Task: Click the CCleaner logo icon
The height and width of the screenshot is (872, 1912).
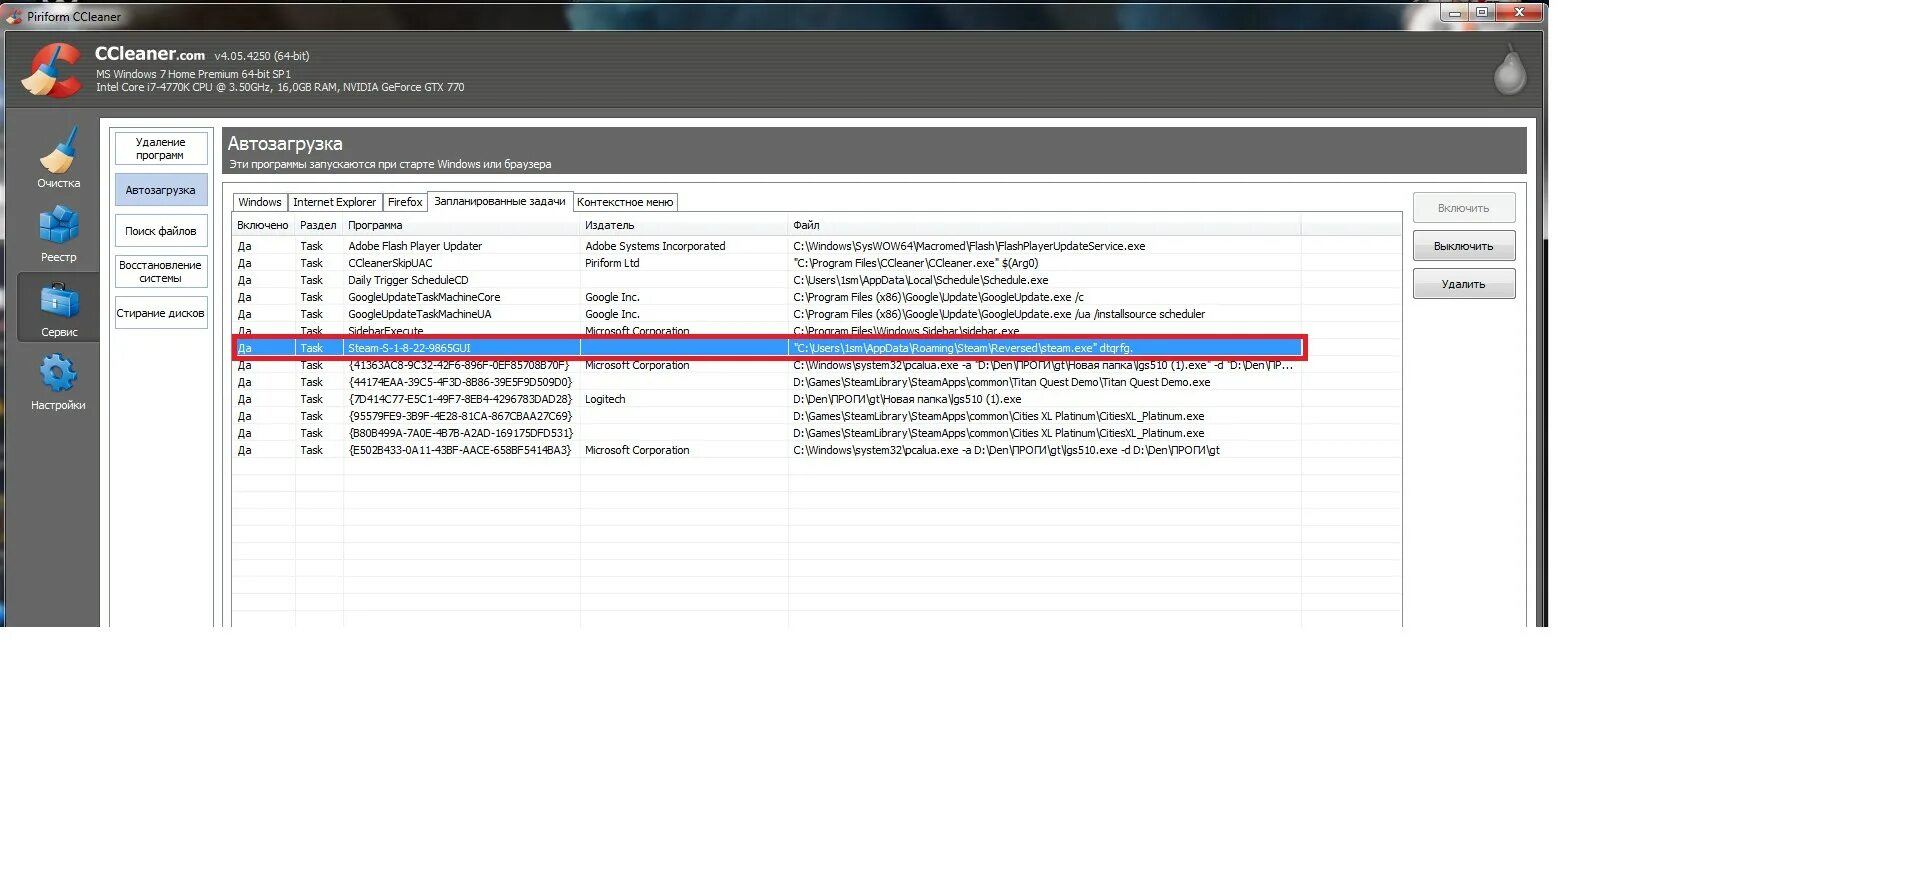Action: pyautogui.click(x=51, y=70)
